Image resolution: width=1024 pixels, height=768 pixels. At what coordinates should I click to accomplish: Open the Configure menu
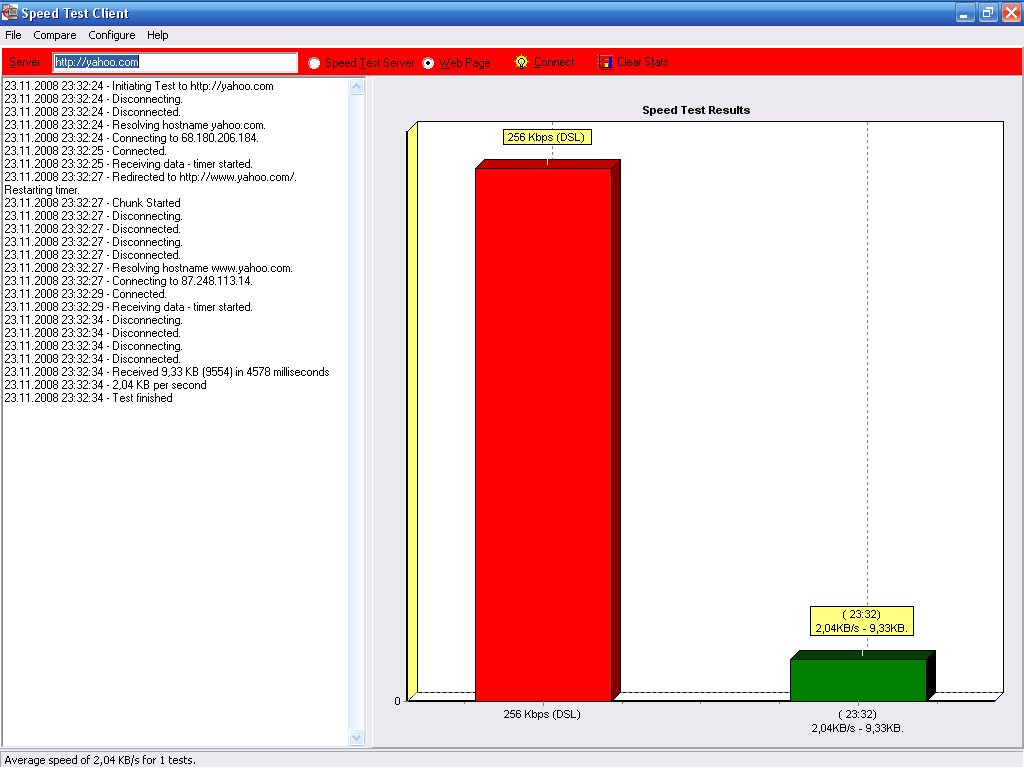(111, 35)
